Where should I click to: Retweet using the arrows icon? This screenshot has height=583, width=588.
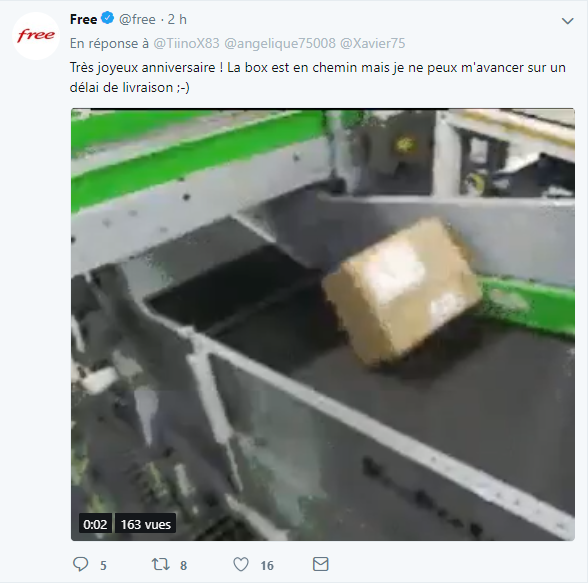[x=160, y=564]
